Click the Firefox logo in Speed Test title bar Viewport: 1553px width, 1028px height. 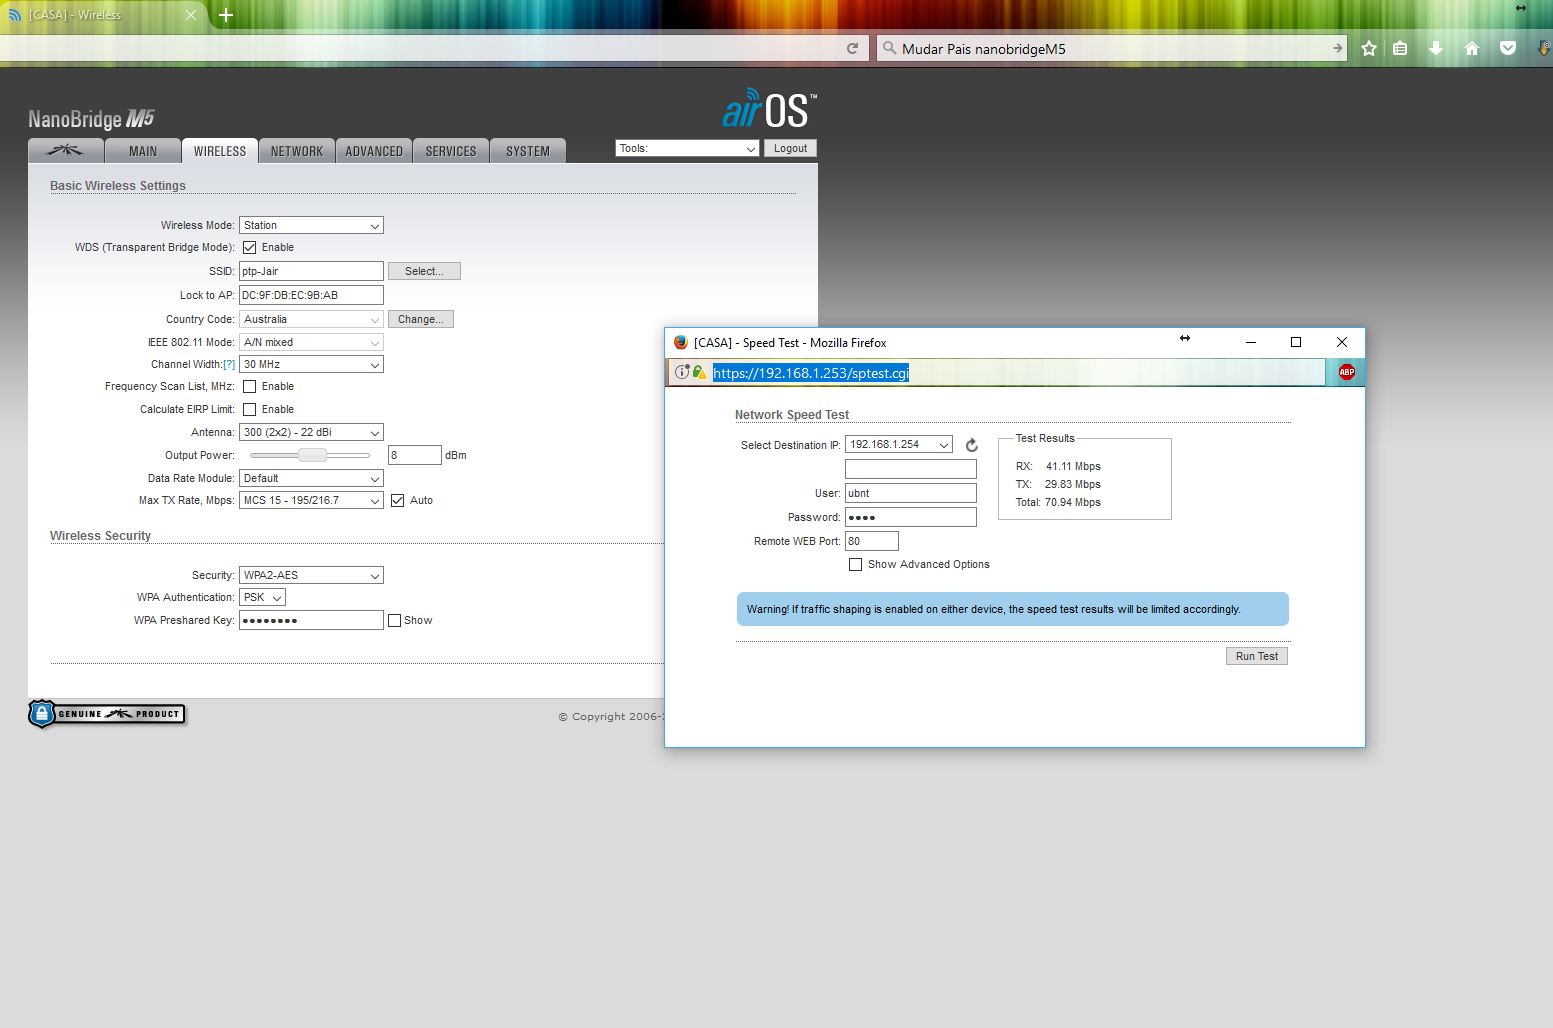[681, 342]
